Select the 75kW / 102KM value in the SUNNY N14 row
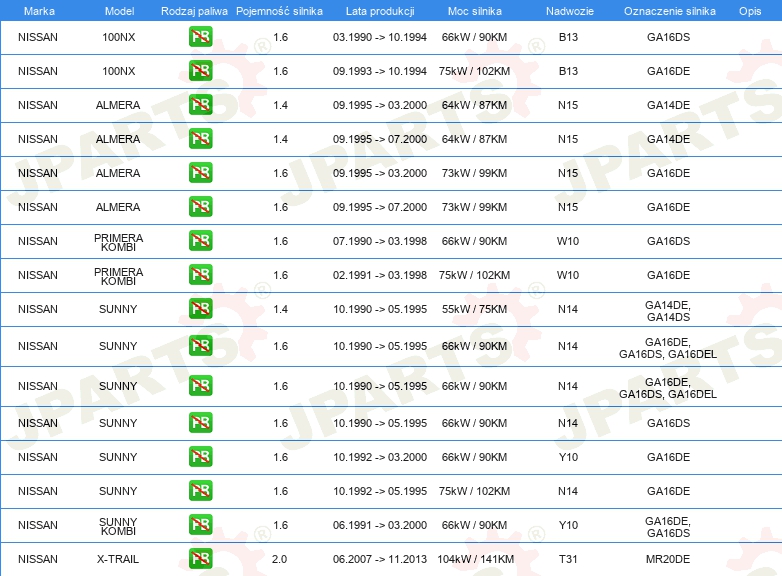 coord(474,491)
